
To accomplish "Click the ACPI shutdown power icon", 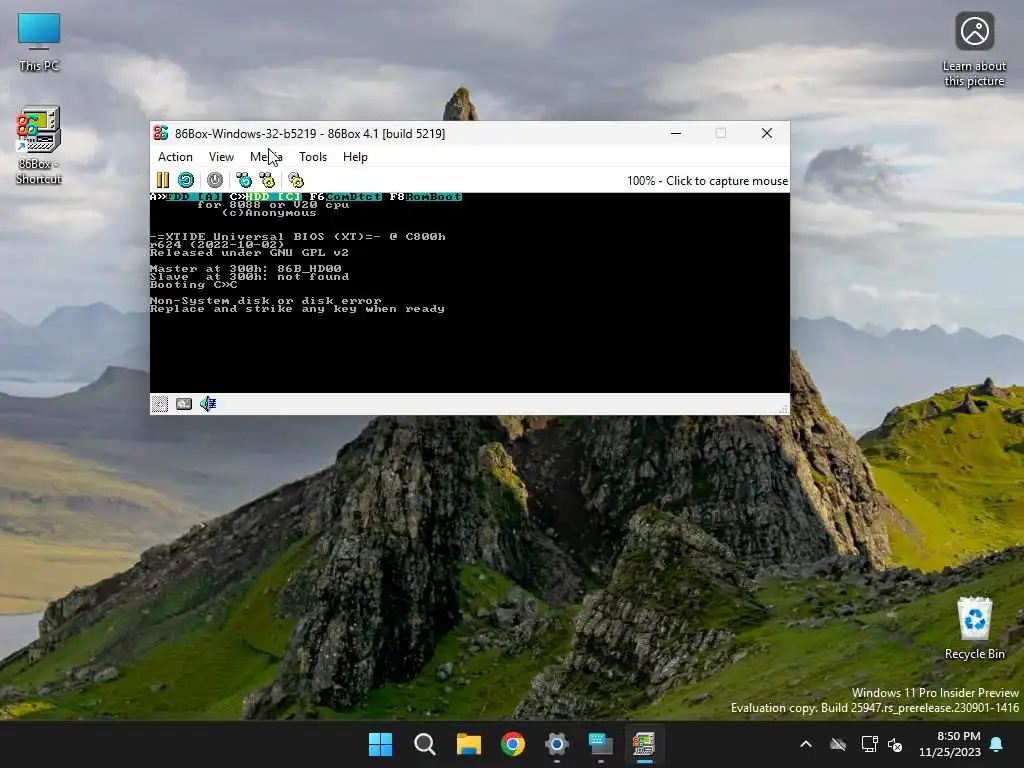I will pos(215,180).
